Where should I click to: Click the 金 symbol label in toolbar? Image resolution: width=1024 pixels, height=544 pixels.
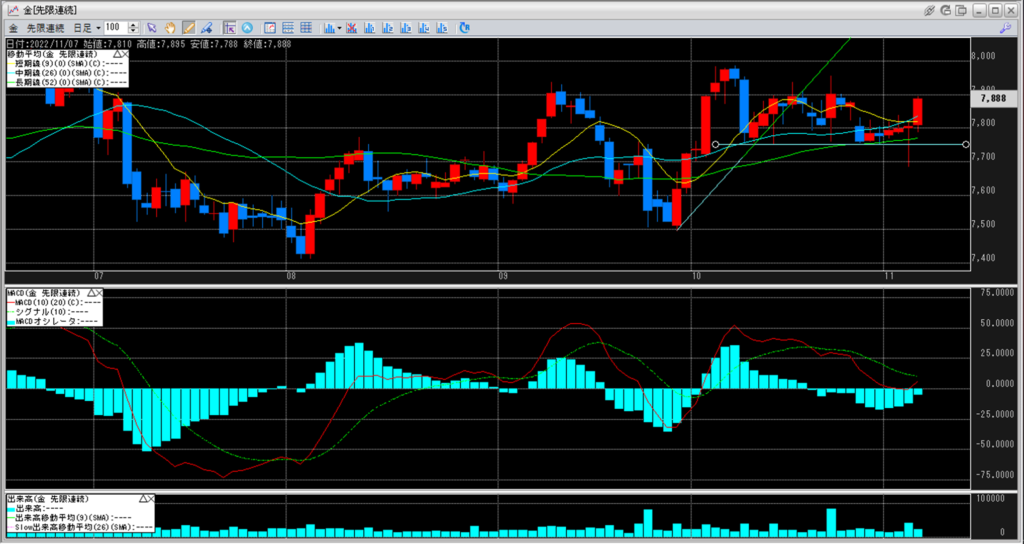coord(13,28)
